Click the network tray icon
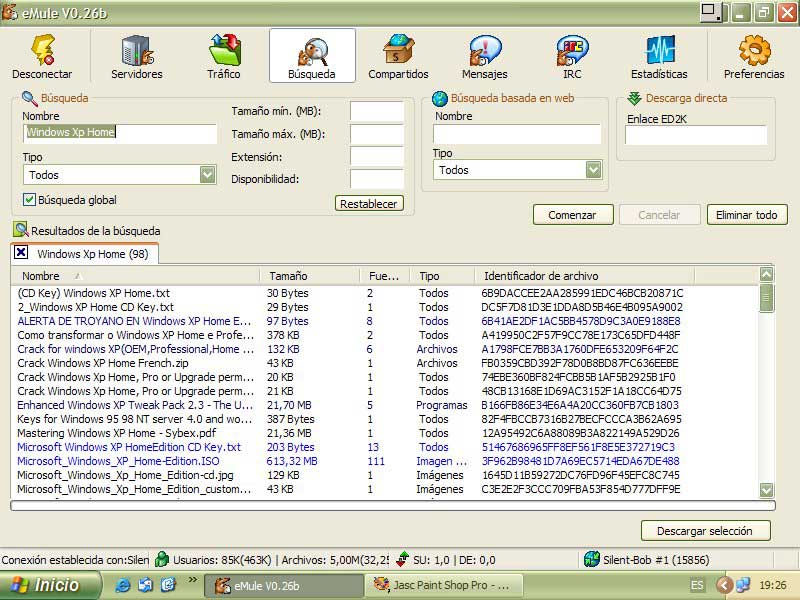 743,585
